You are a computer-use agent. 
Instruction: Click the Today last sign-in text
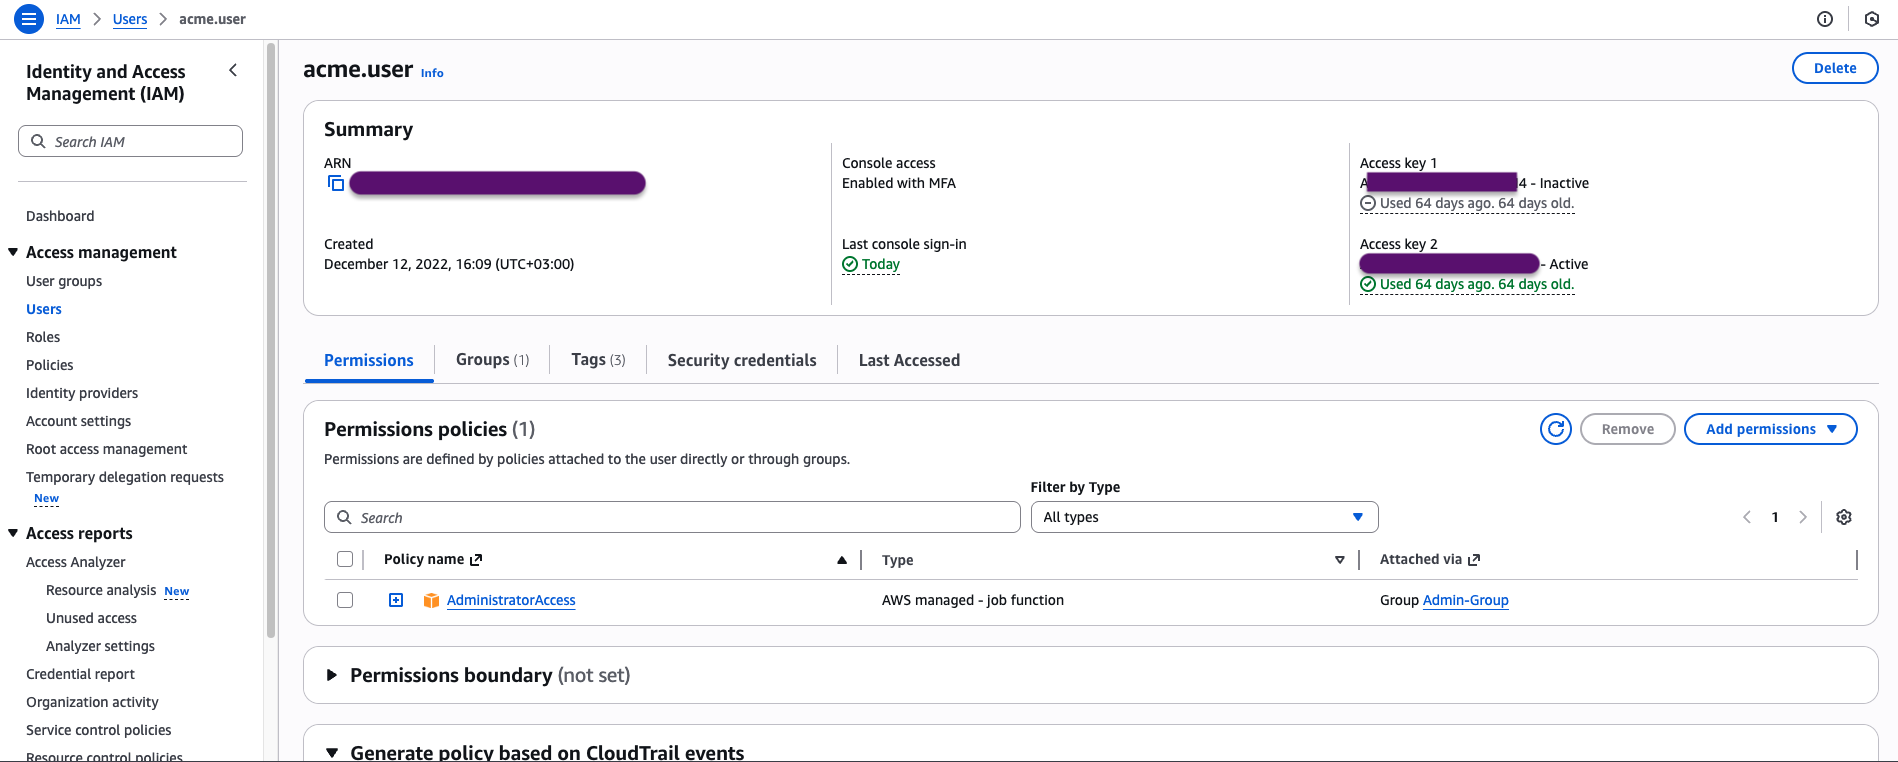coord(881,264)
